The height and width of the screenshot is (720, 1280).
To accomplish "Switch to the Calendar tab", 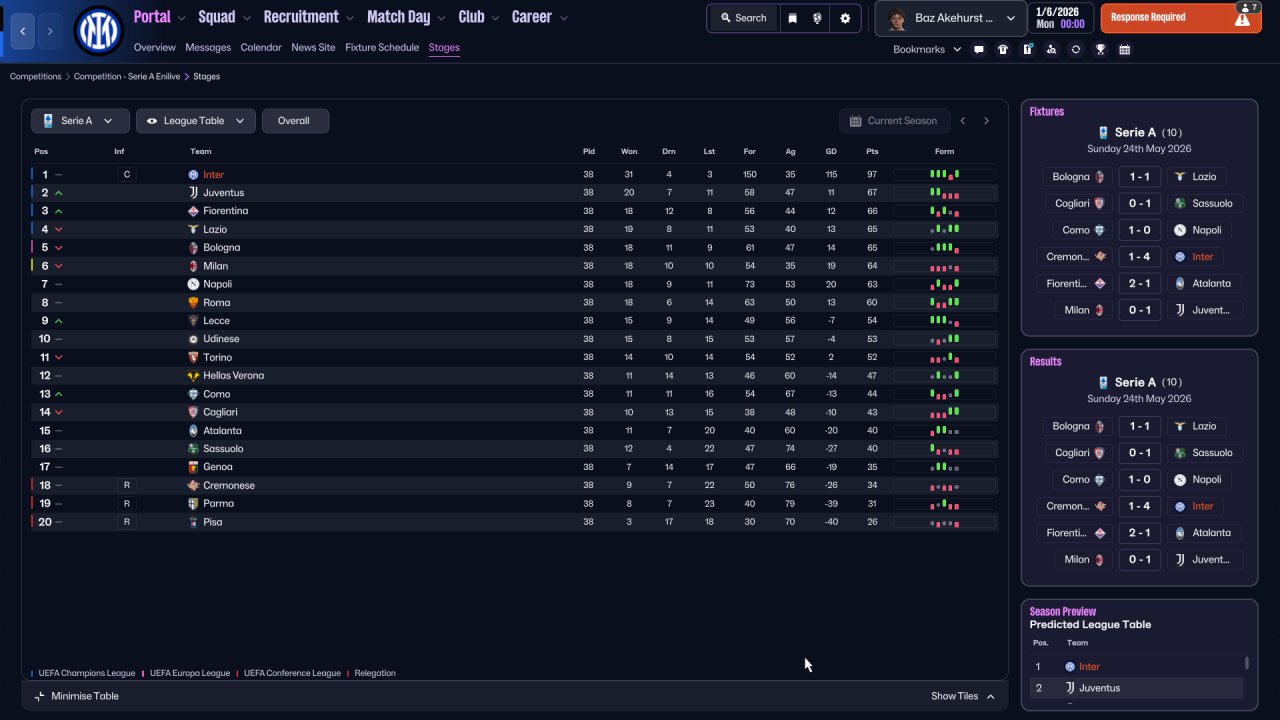I will point(261,48).
